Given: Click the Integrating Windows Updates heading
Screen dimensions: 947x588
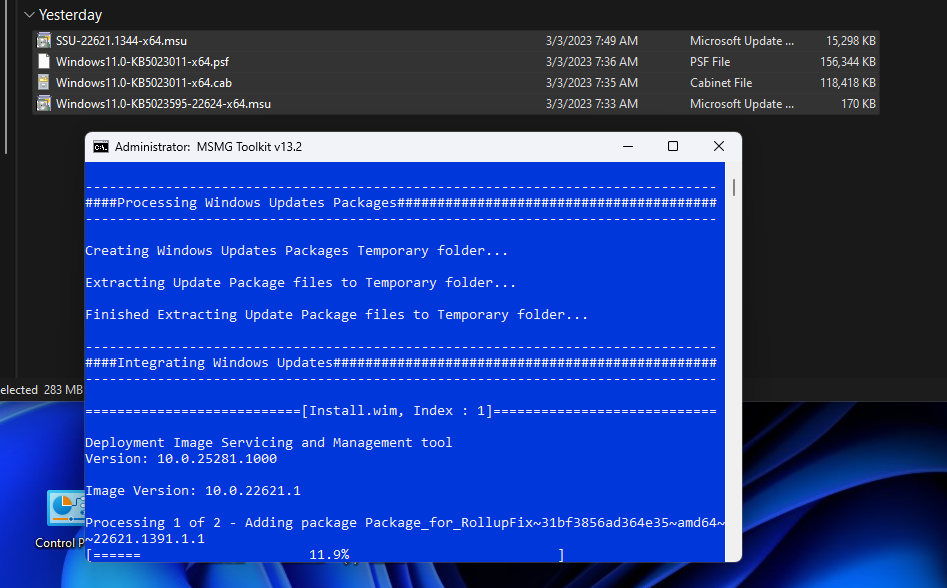Looking at the screenshot, I should [x=401, y=363].
